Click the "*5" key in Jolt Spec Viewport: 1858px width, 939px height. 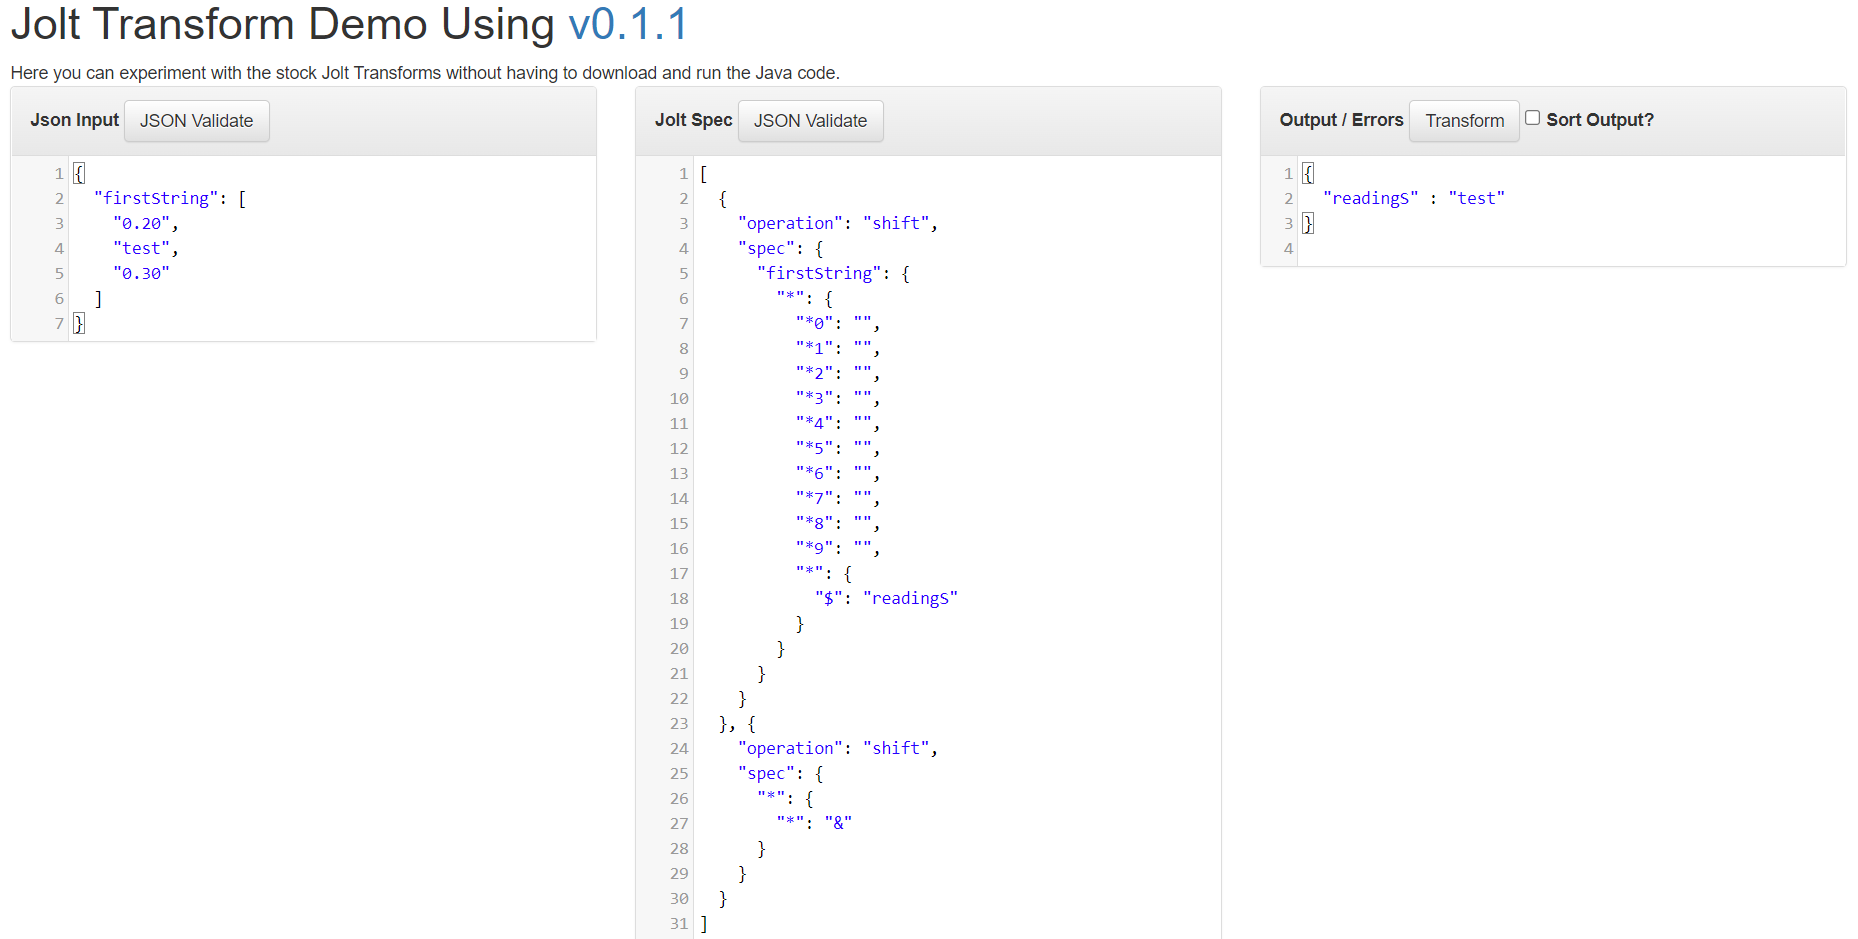click(814, 448)
